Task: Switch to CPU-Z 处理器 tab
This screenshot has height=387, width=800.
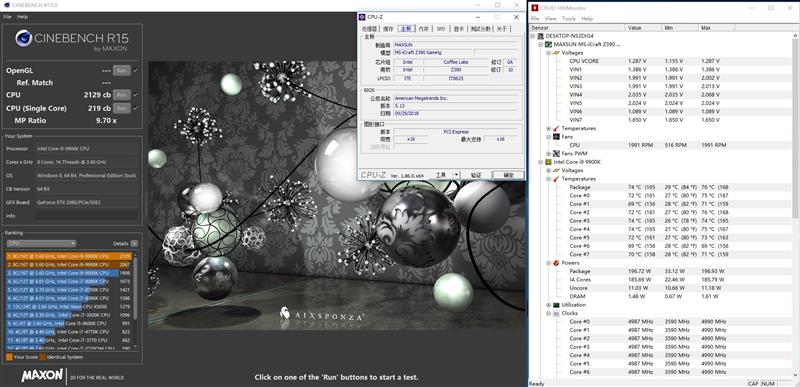Action: tap(369, 29)
